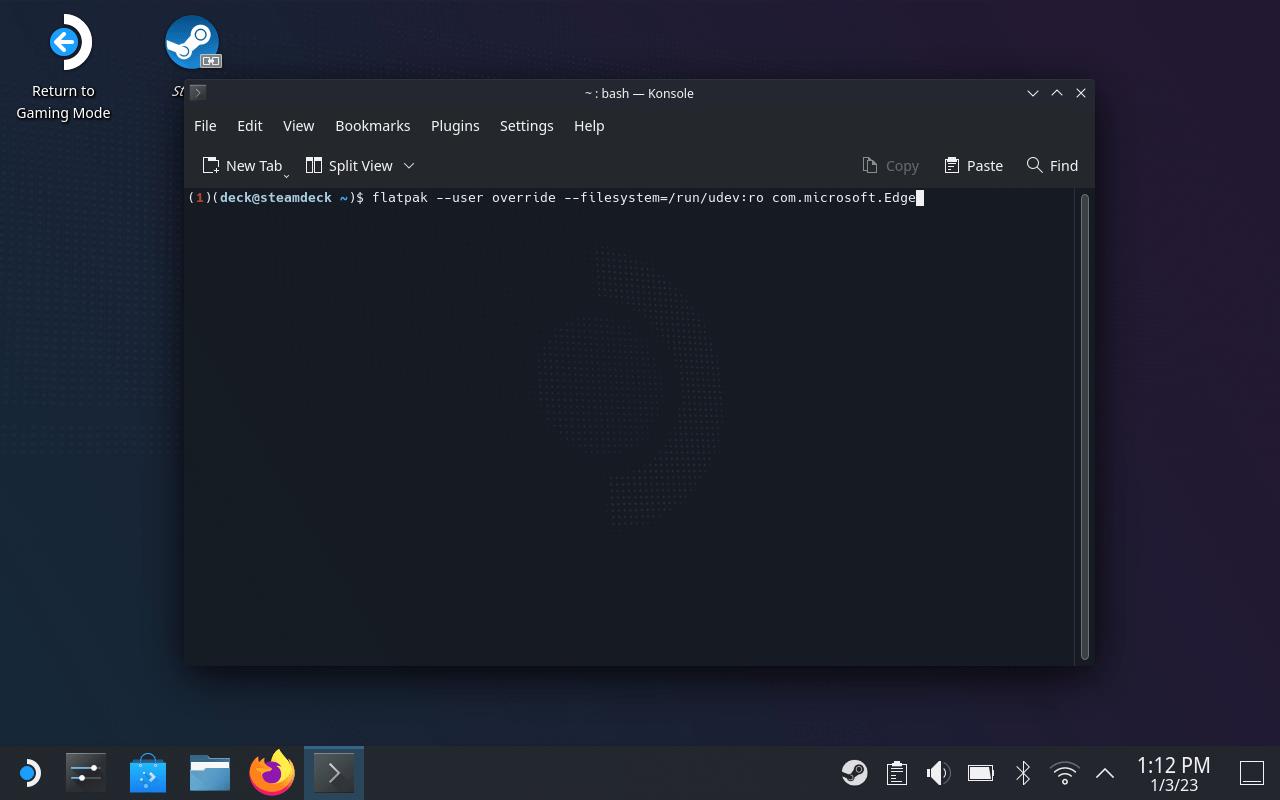Open the volume control tray icon

pyautogui.click(x=938, y=773)
